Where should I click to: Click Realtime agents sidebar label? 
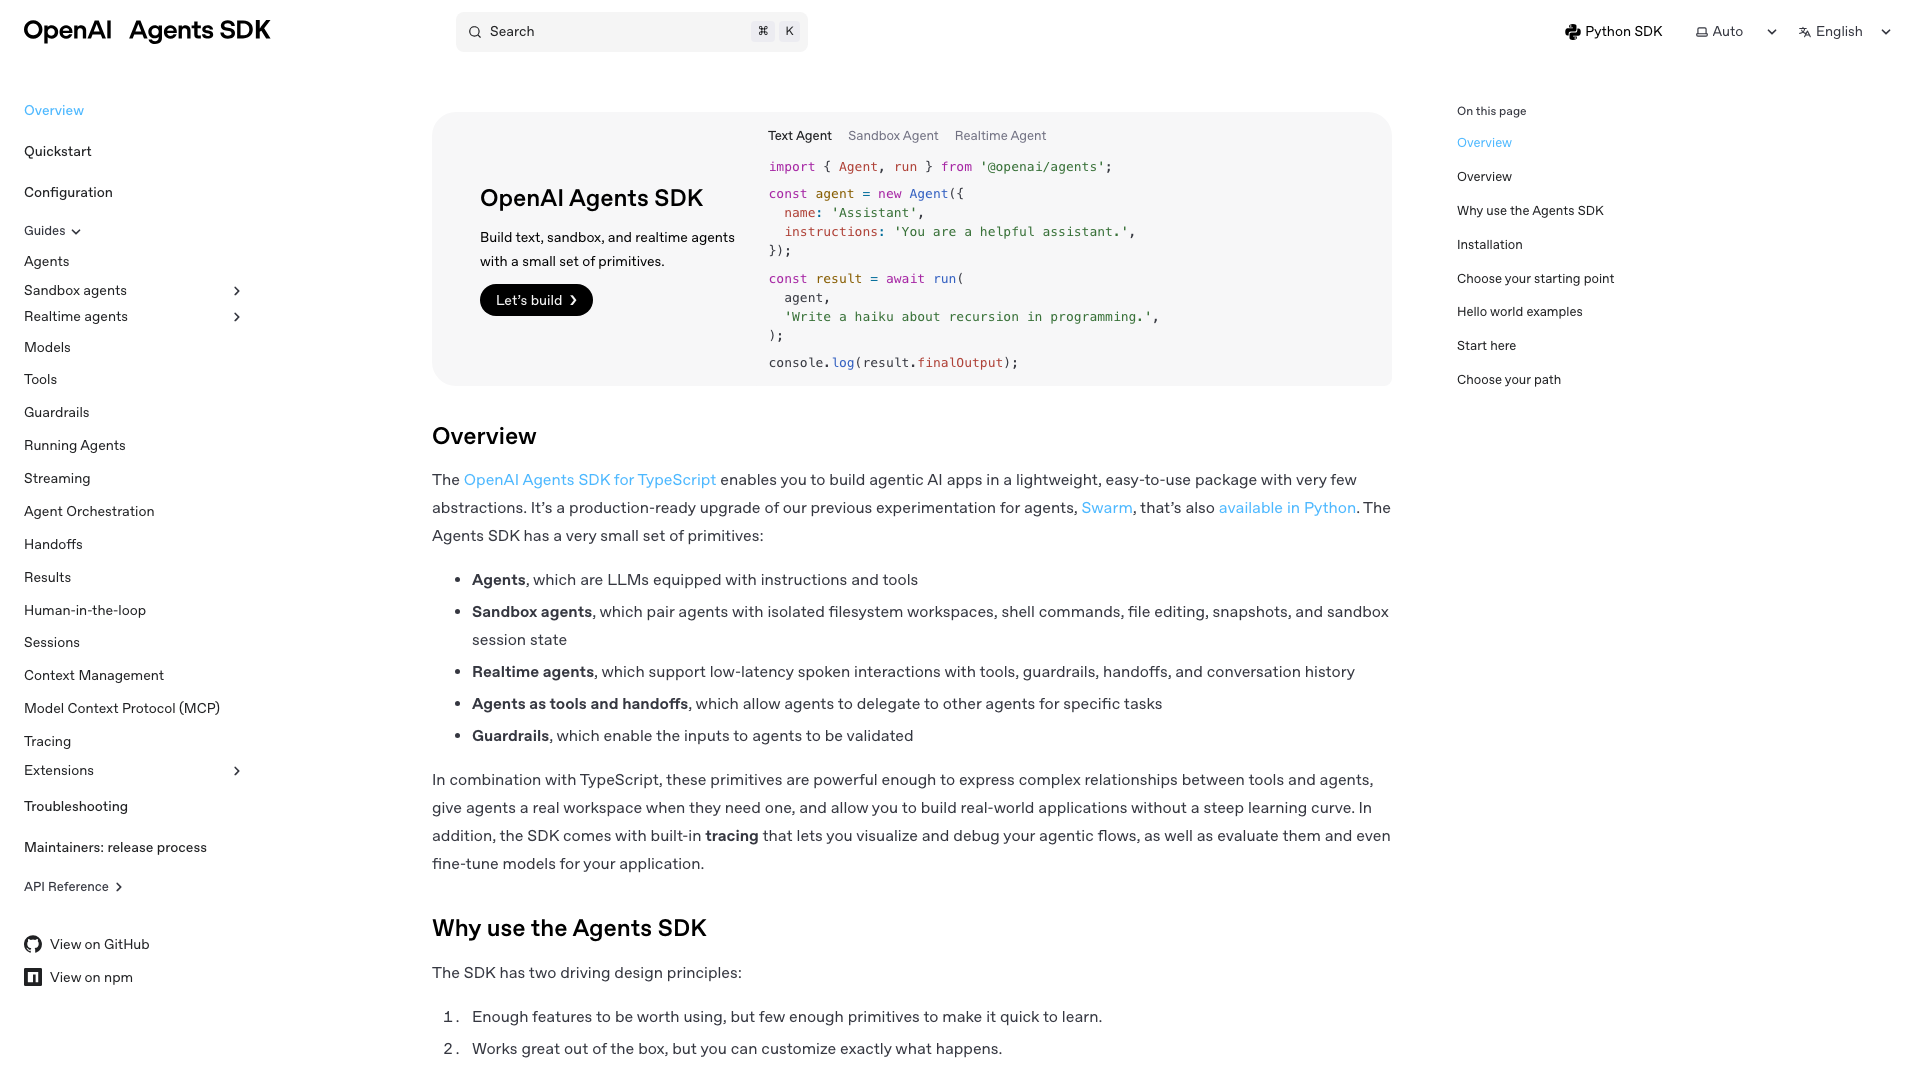tap(76, 317)
